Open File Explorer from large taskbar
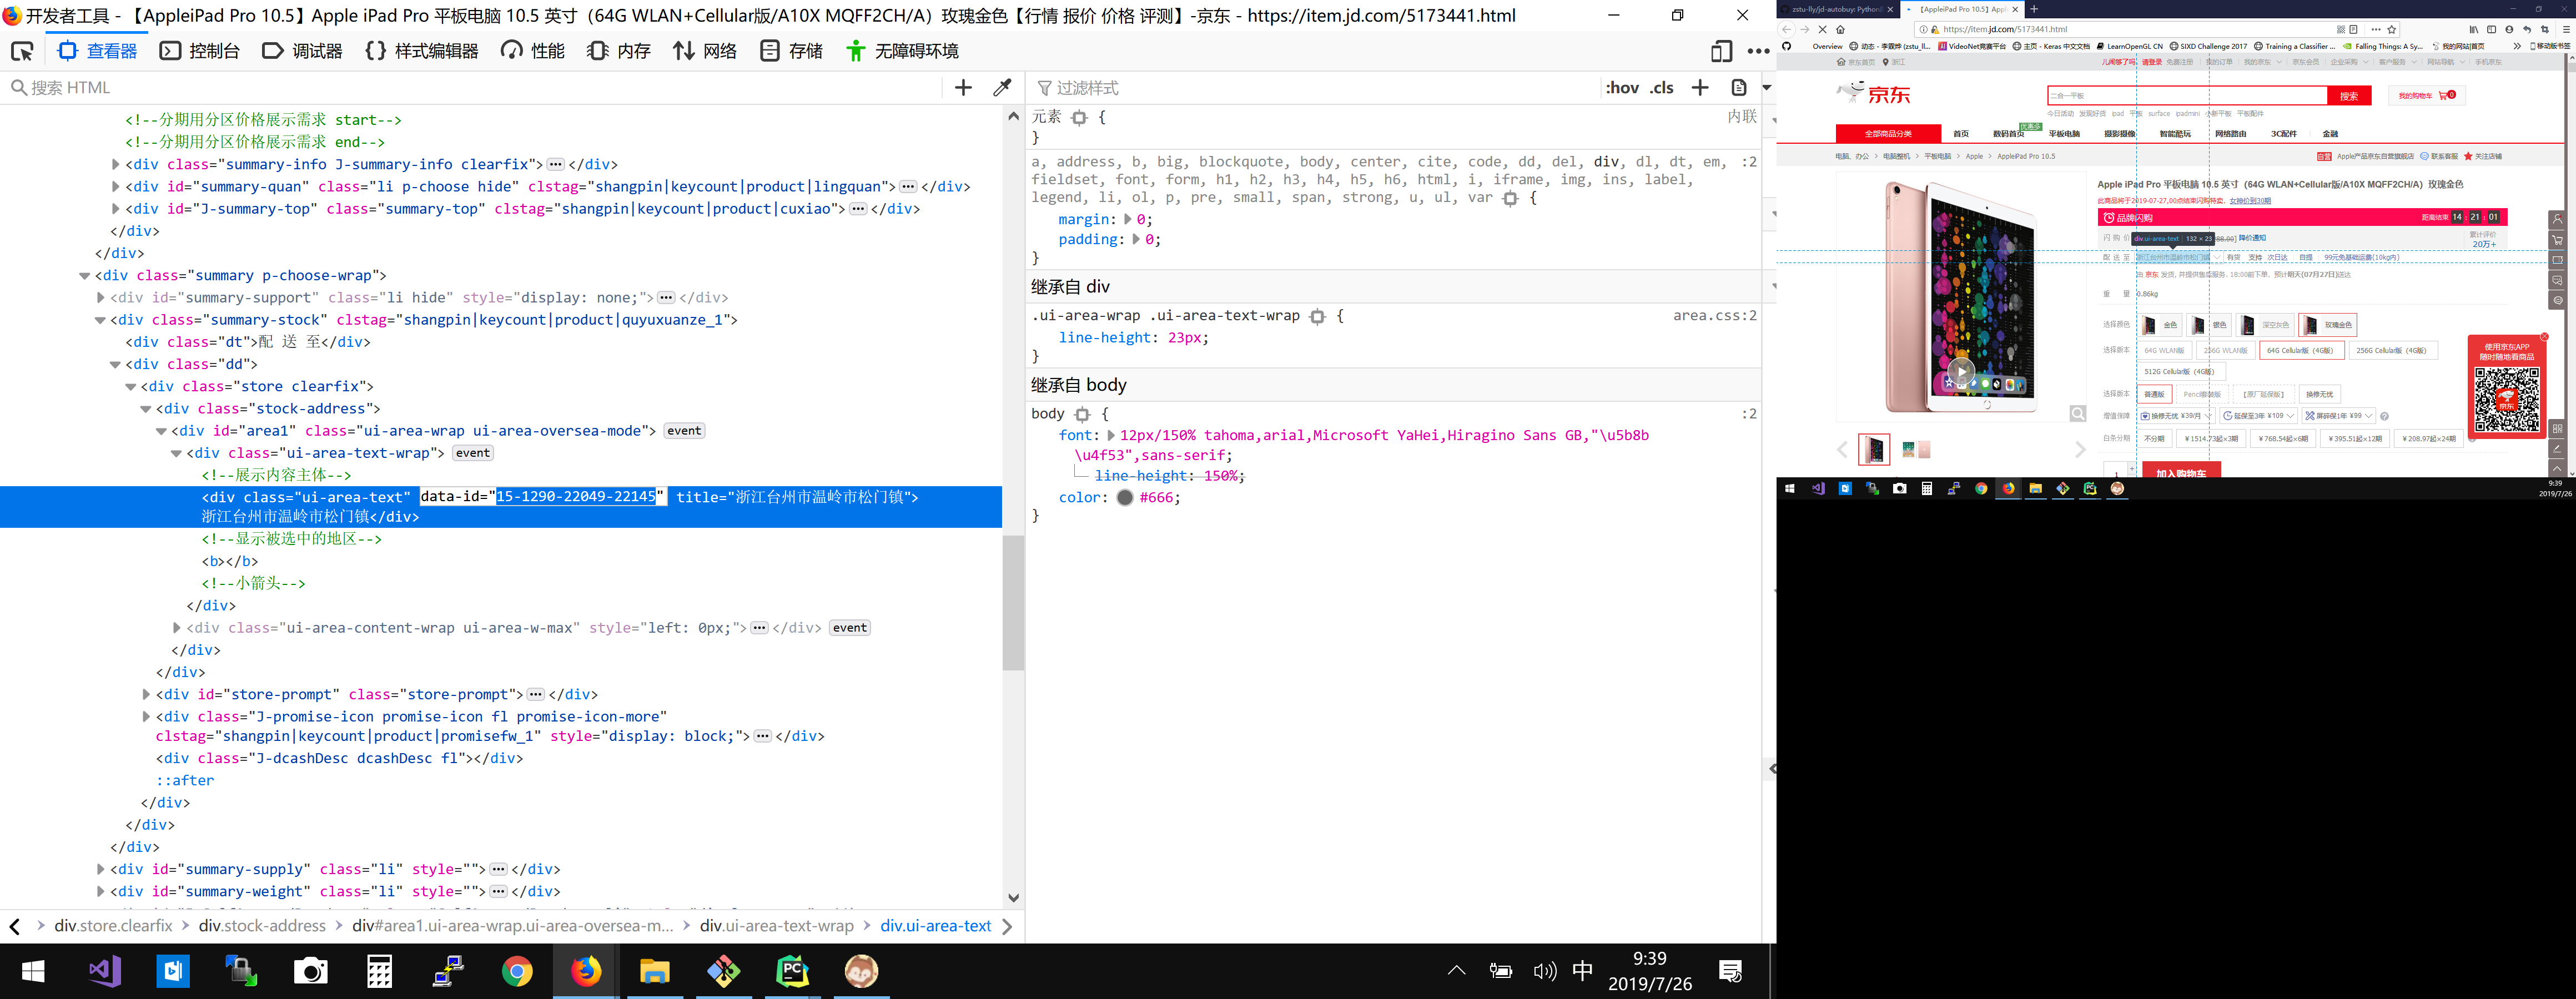 click(x=655, y=971)
